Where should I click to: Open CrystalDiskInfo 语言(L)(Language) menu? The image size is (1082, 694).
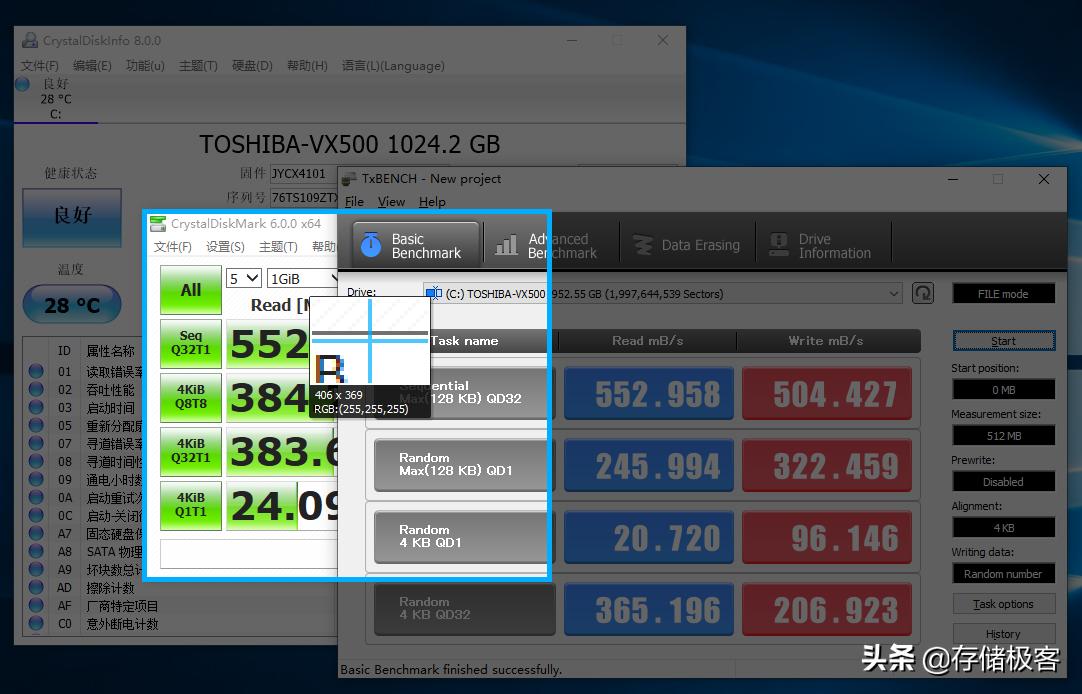393,66
